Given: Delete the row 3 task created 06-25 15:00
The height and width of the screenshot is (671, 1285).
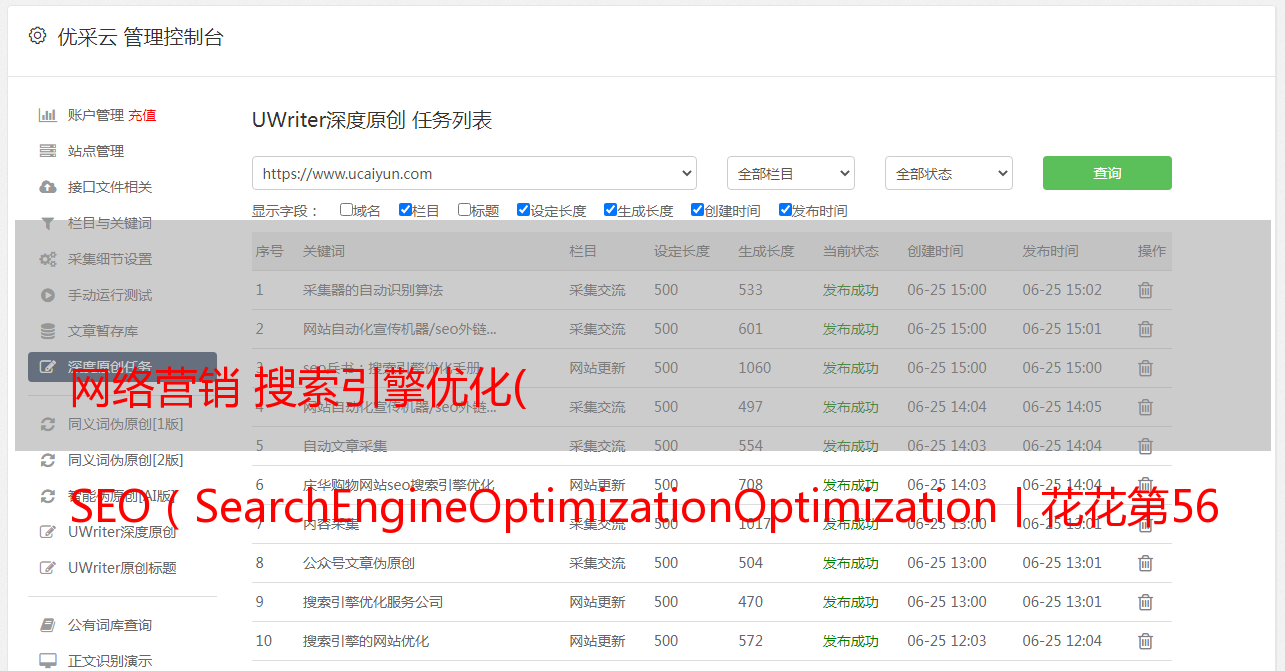Looking at the screenshot, I should (1145, 368).
